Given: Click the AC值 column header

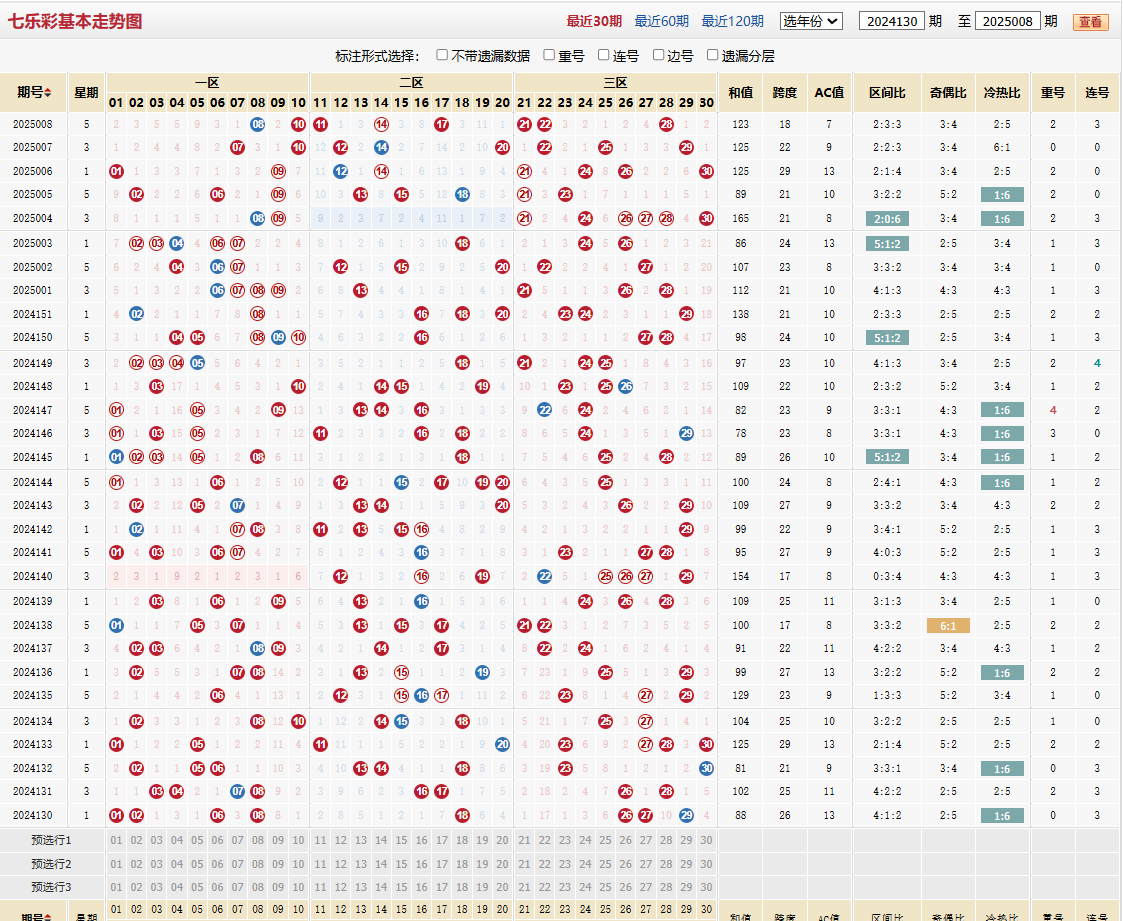Looking at the screenshot, I should pos(829,92).
